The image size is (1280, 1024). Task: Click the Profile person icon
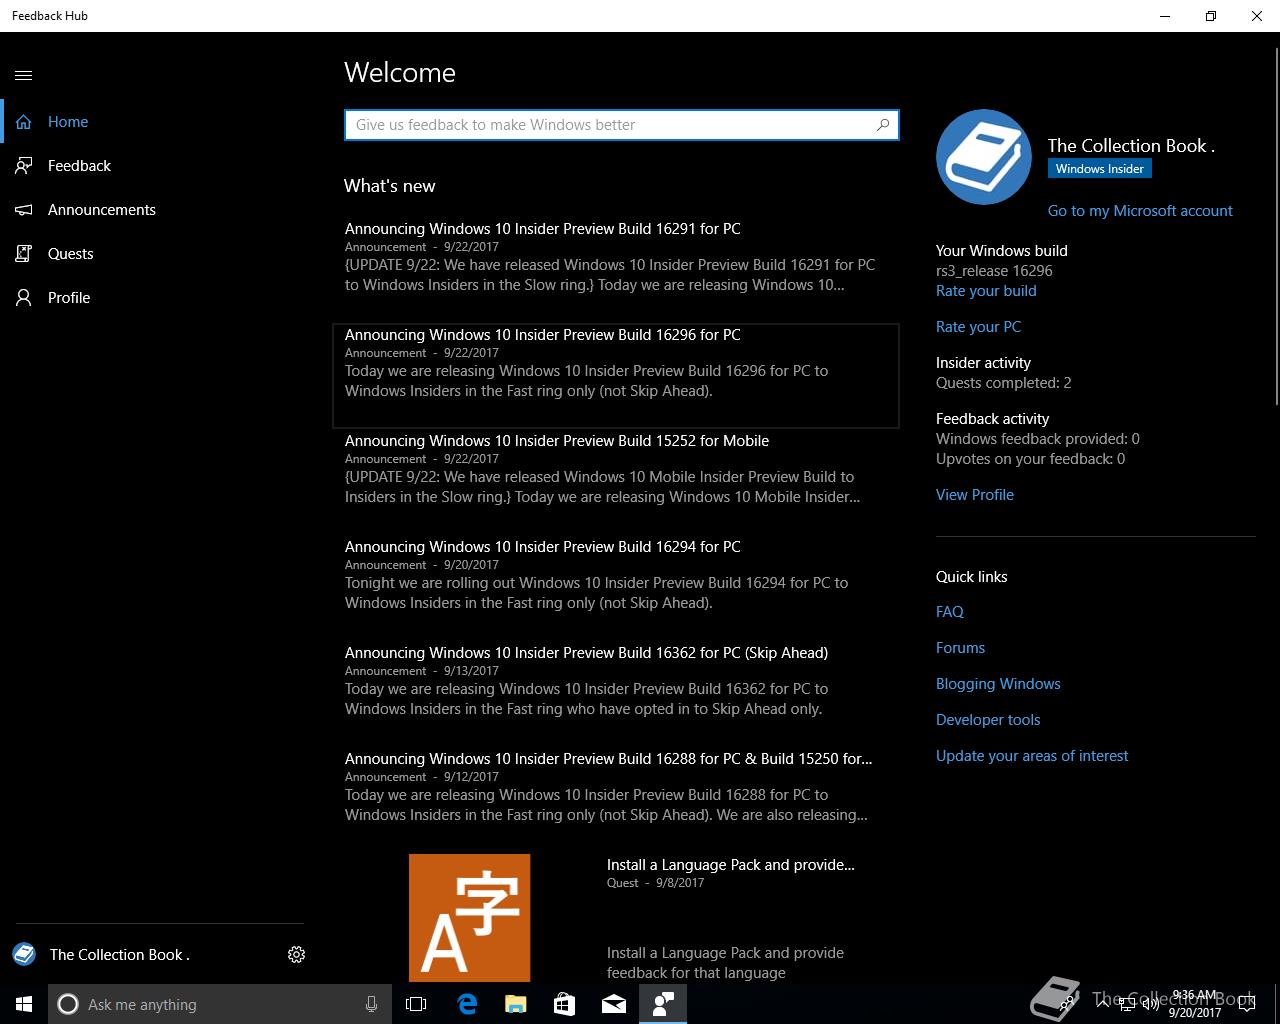[24, 298]
